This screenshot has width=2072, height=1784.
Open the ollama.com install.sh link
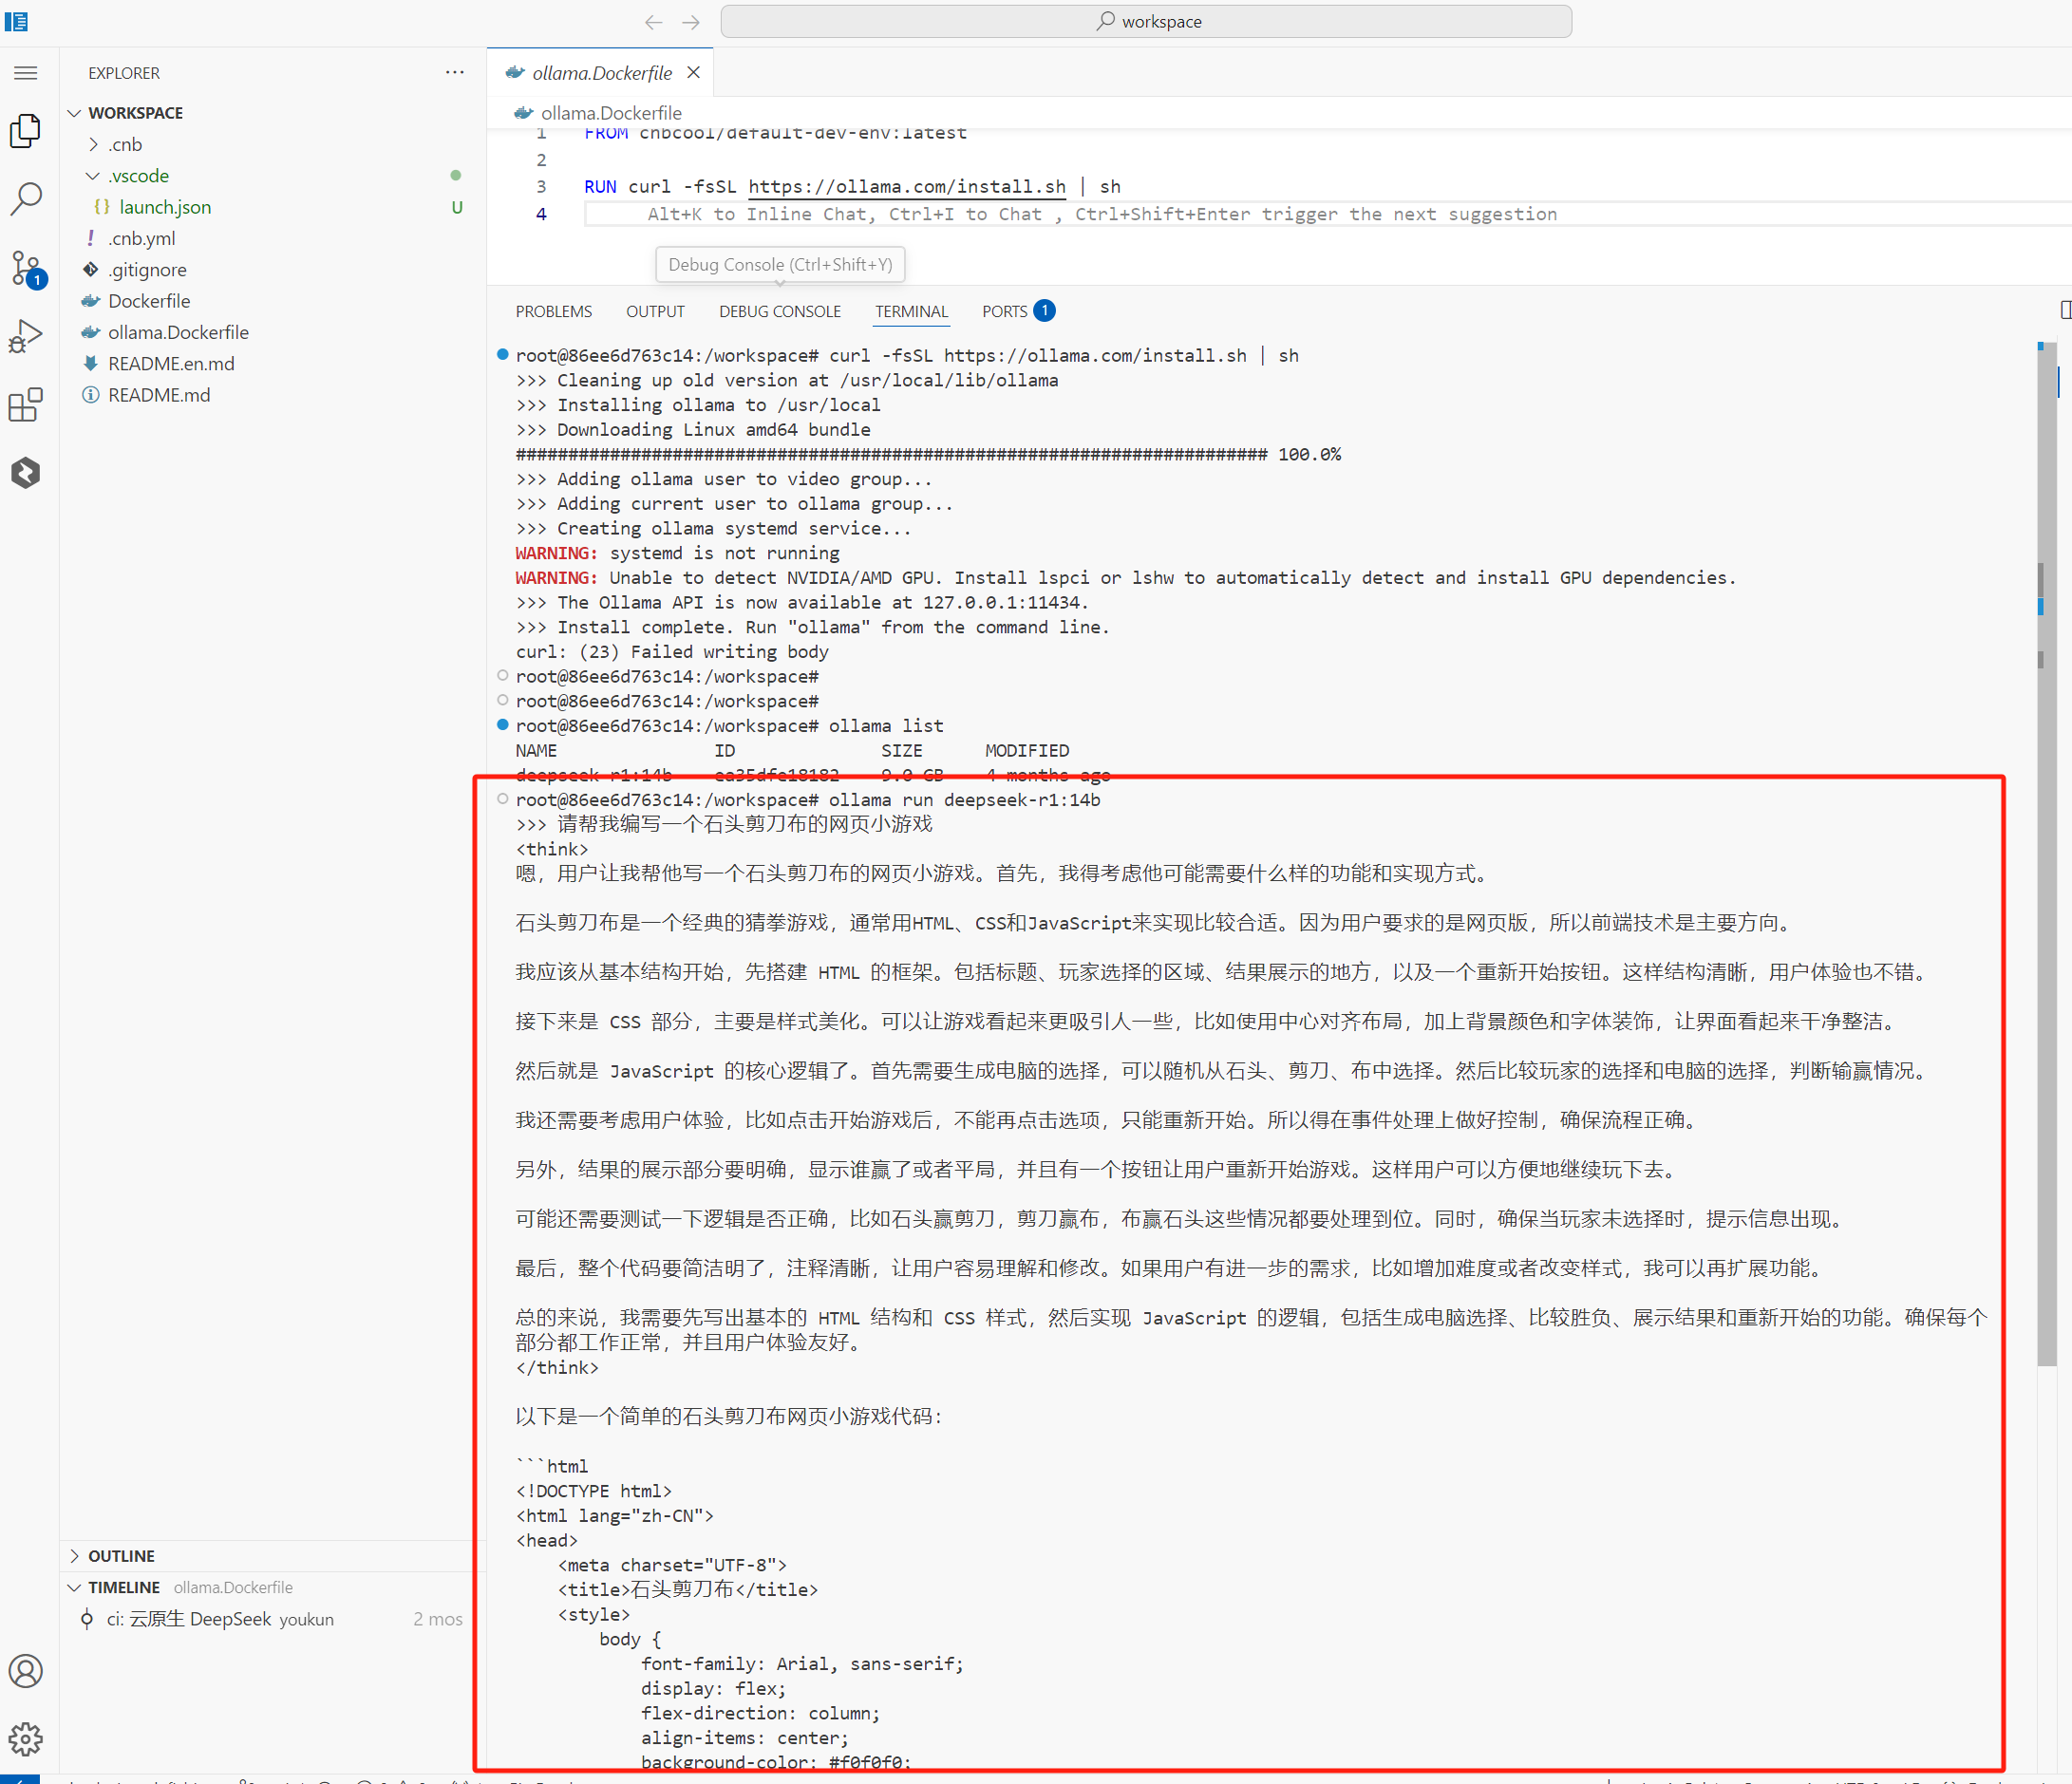coord(906,187)
